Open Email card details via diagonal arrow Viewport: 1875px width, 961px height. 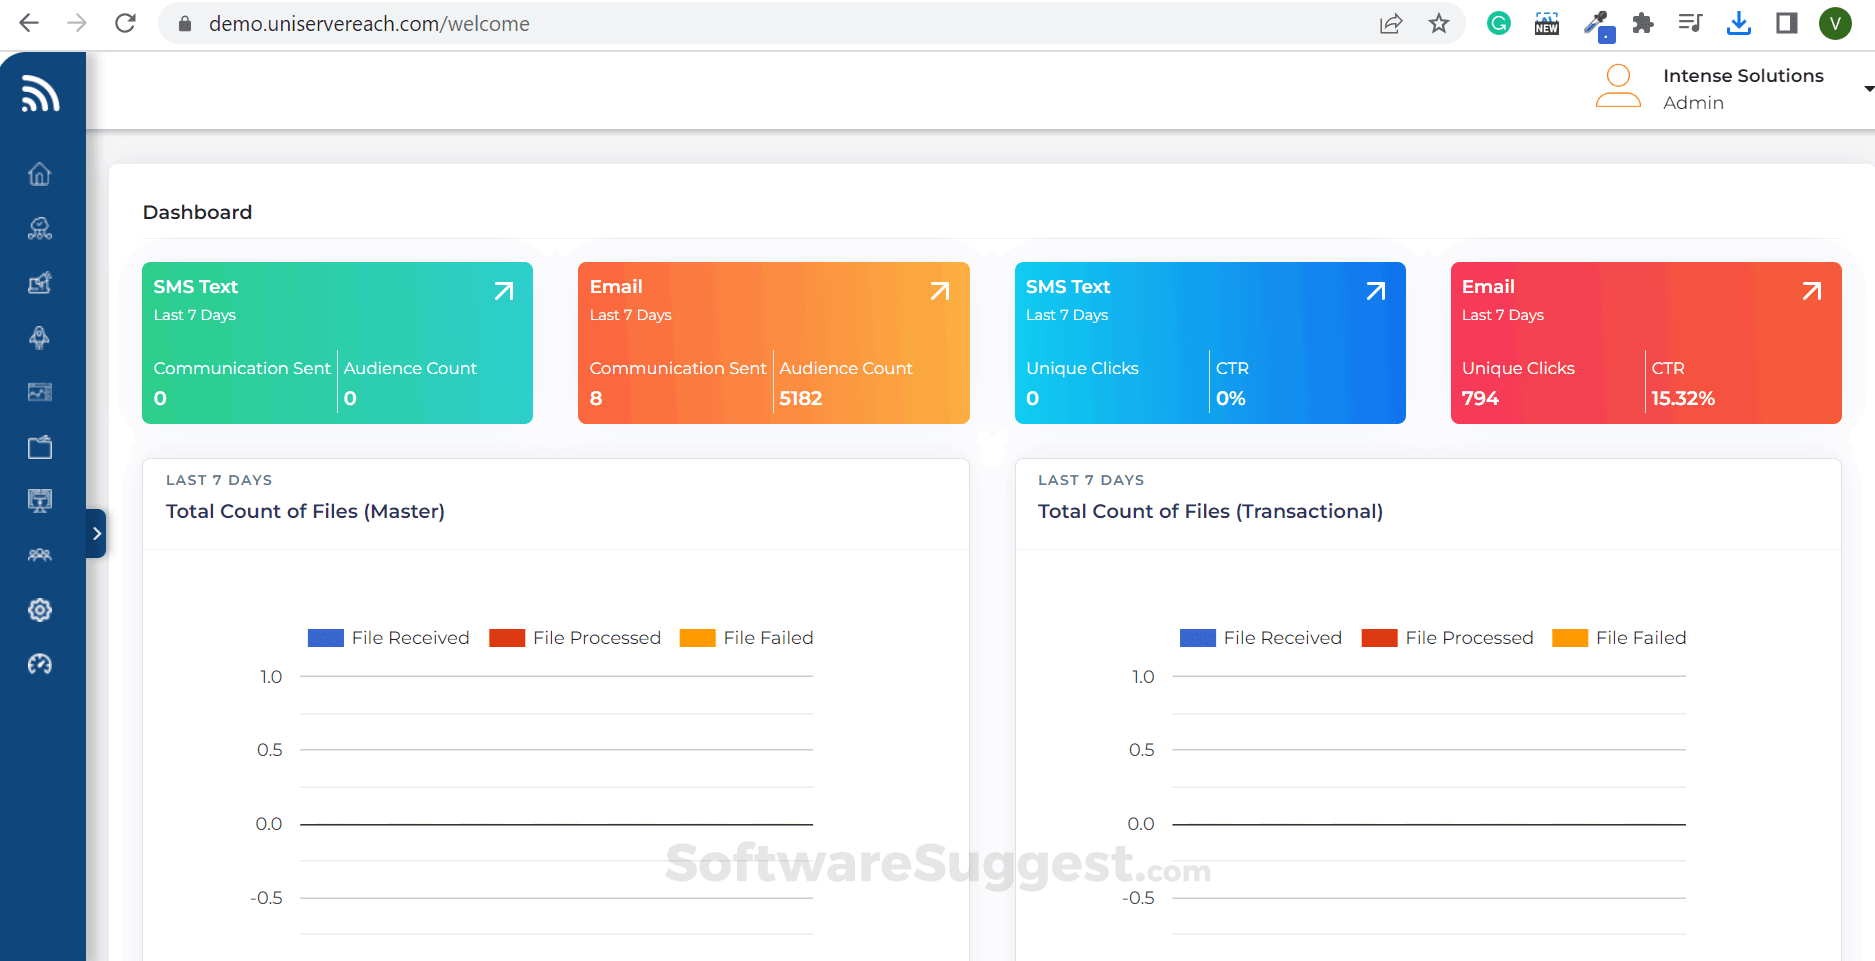(939, 291)
